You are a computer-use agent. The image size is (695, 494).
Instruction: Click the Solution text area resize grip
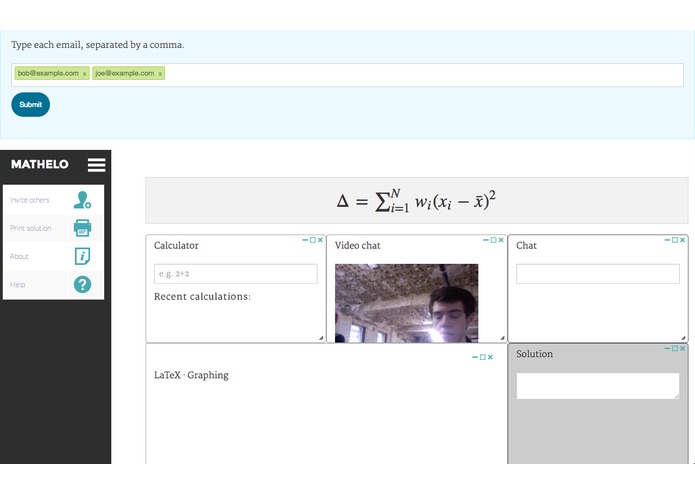[676, 396]
